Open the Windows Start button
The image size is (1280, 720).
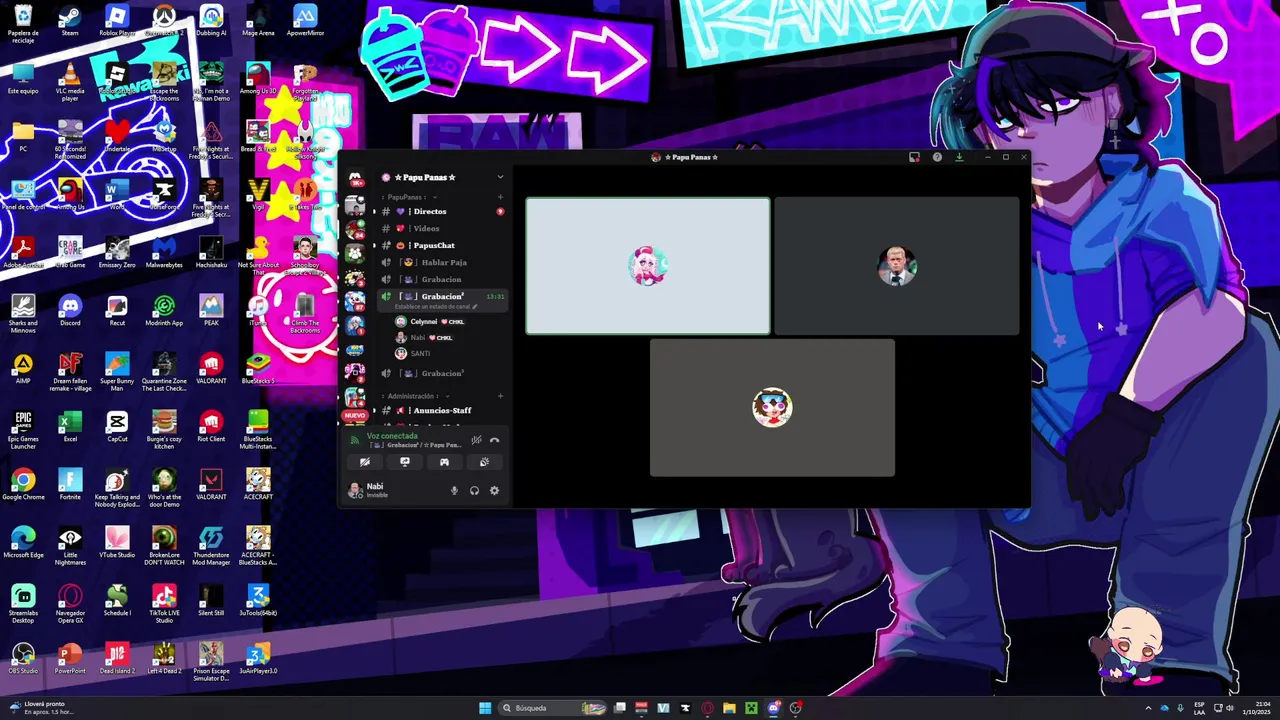point(485,708)
